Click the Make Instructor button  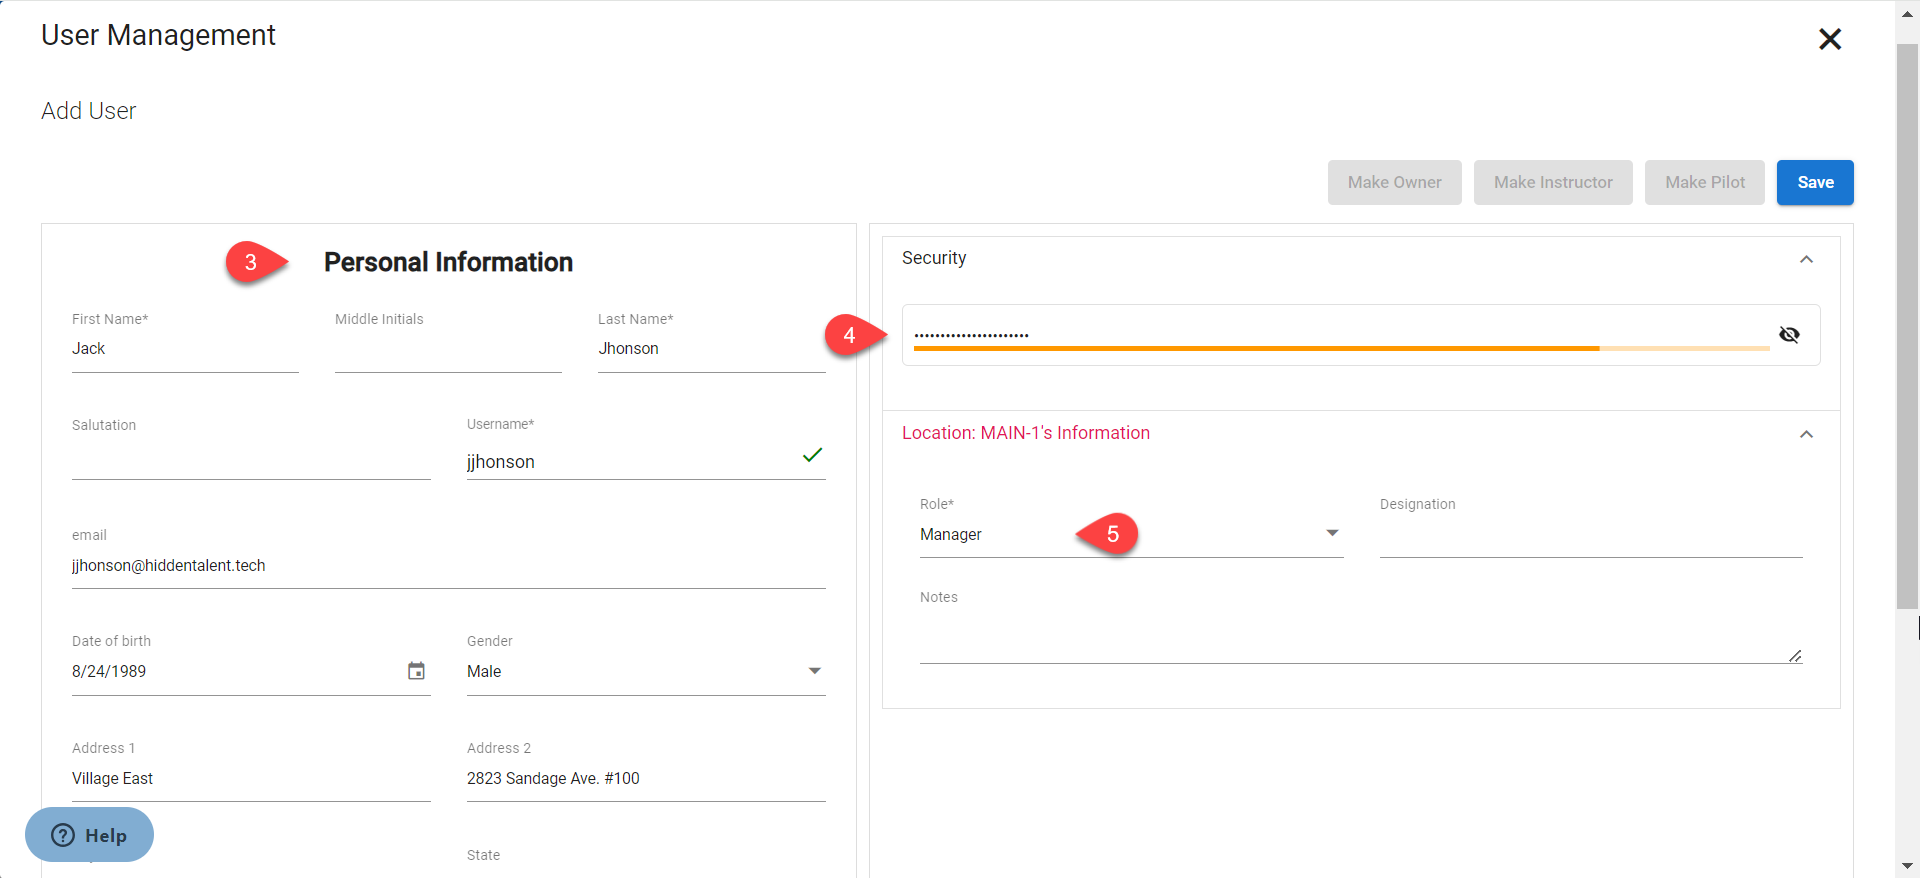coord(1552,182)
